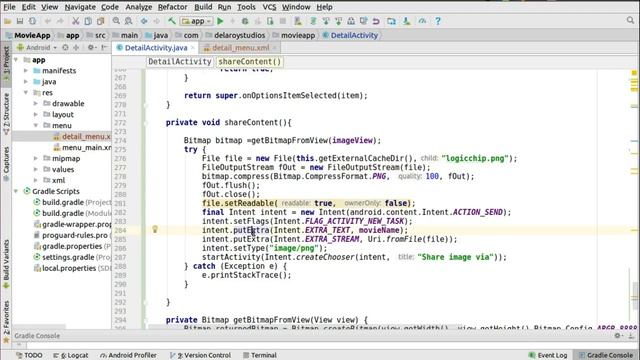The width and height of the screenshot is (640, 360).
Task: Click the Cut scissors icon
Action: pos(76,21)
